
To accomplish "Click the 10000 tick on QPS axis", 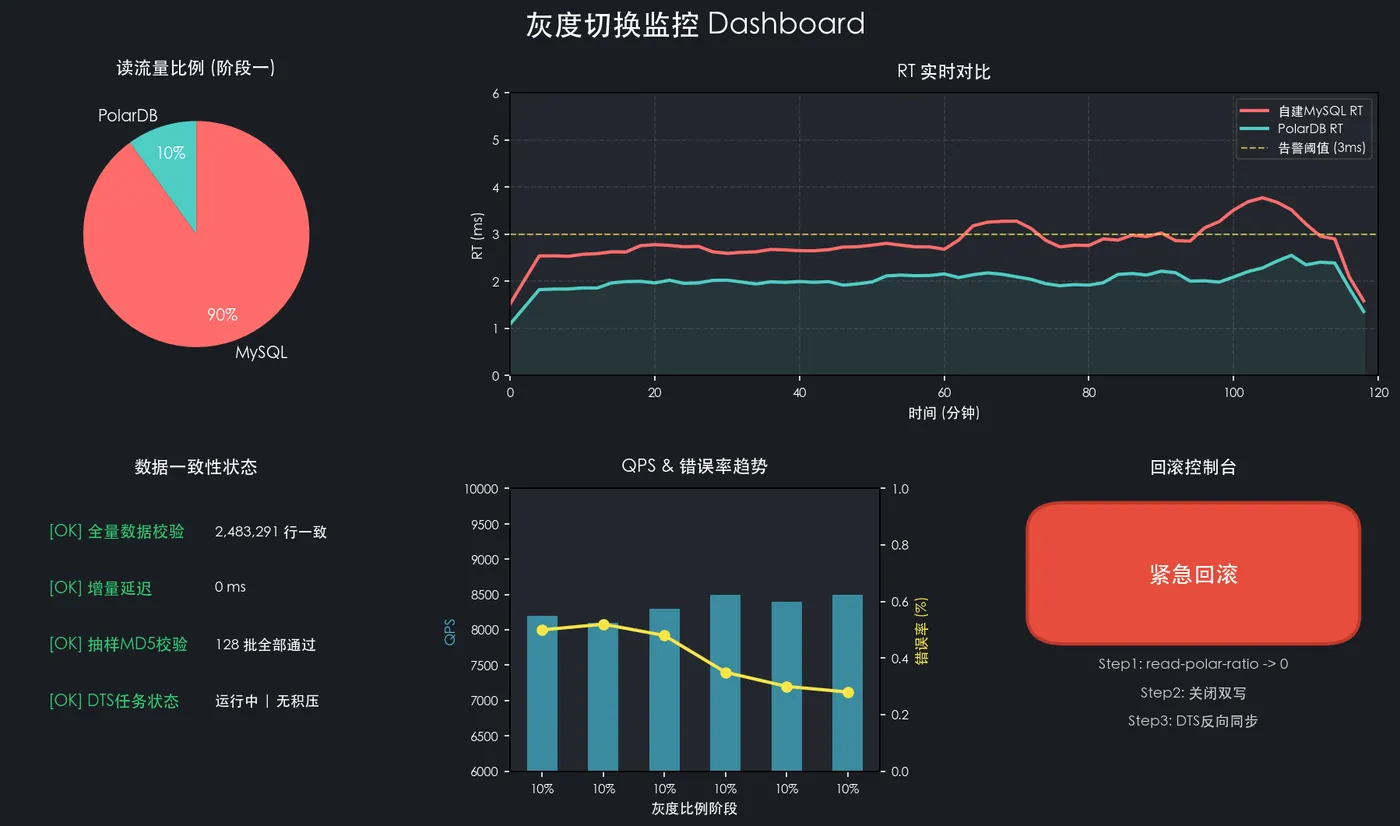I will tap(479, 489).
